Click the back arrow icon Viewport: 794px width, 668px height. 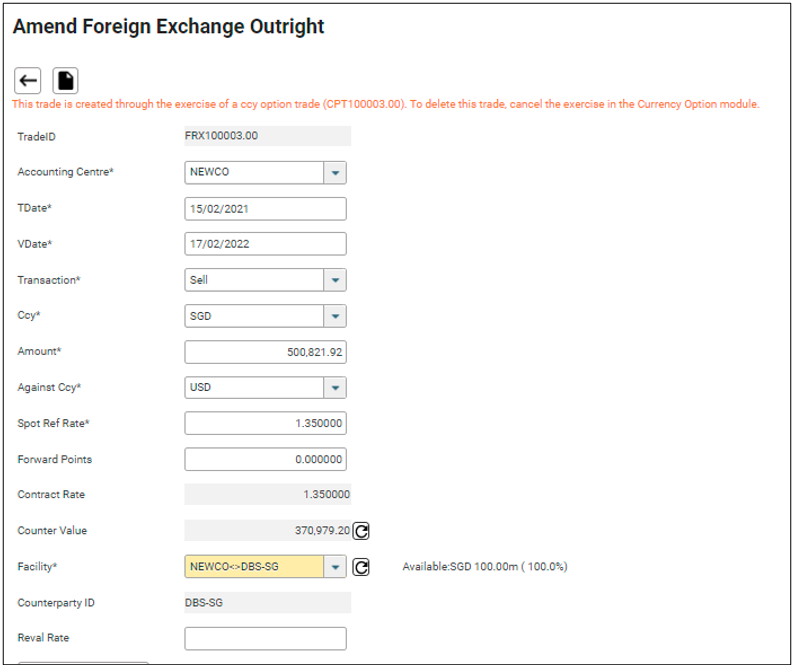click(x=28, y=80)
